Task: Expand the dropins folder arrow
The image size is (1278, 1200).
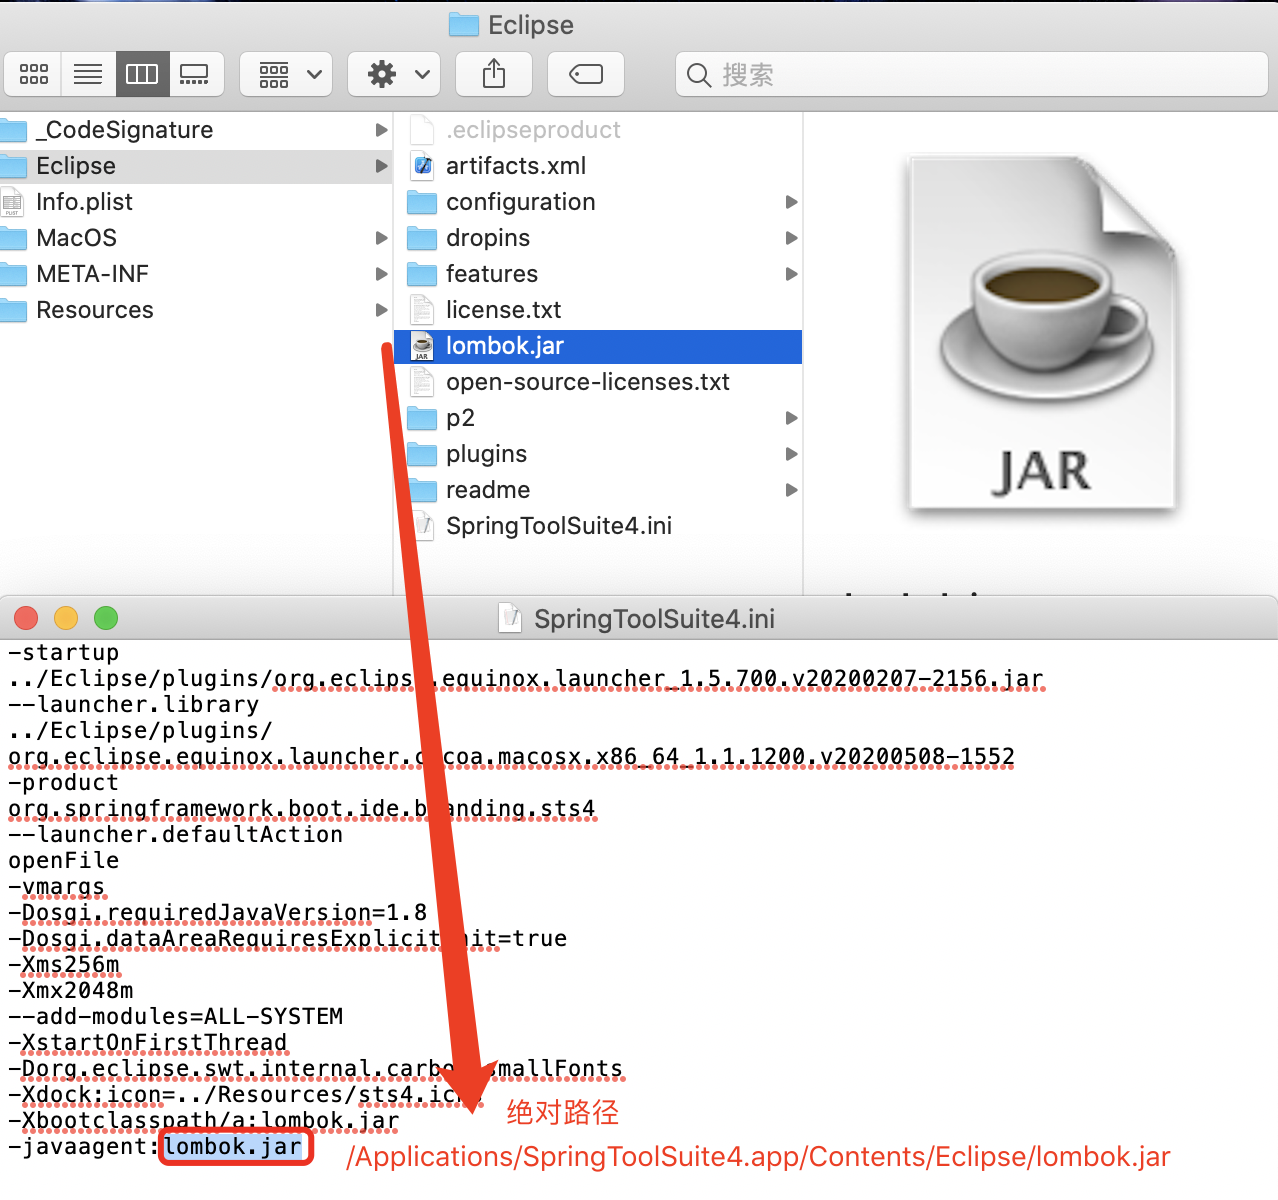Action: (791, 238)
